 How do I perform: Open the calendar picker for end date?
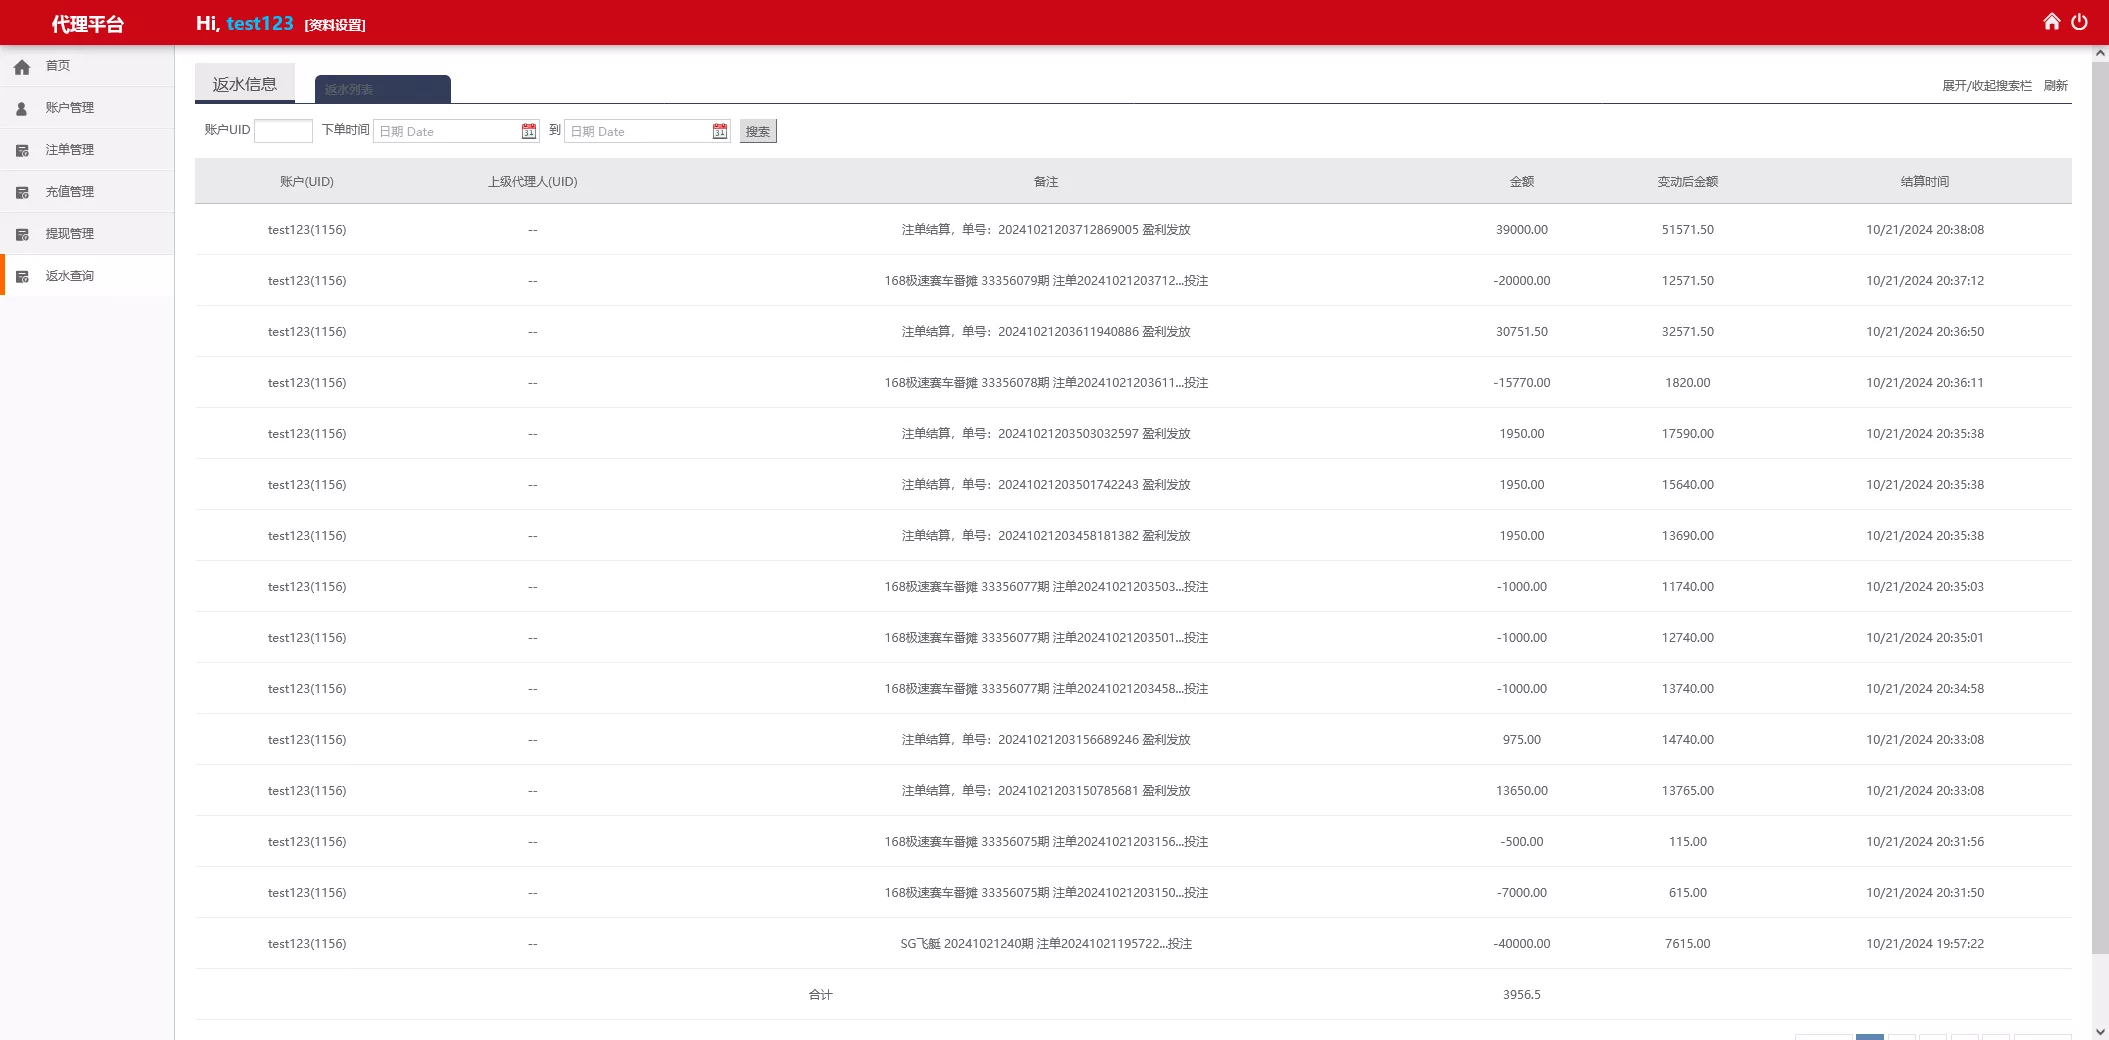pyautogui.click(x=719, y=131)
